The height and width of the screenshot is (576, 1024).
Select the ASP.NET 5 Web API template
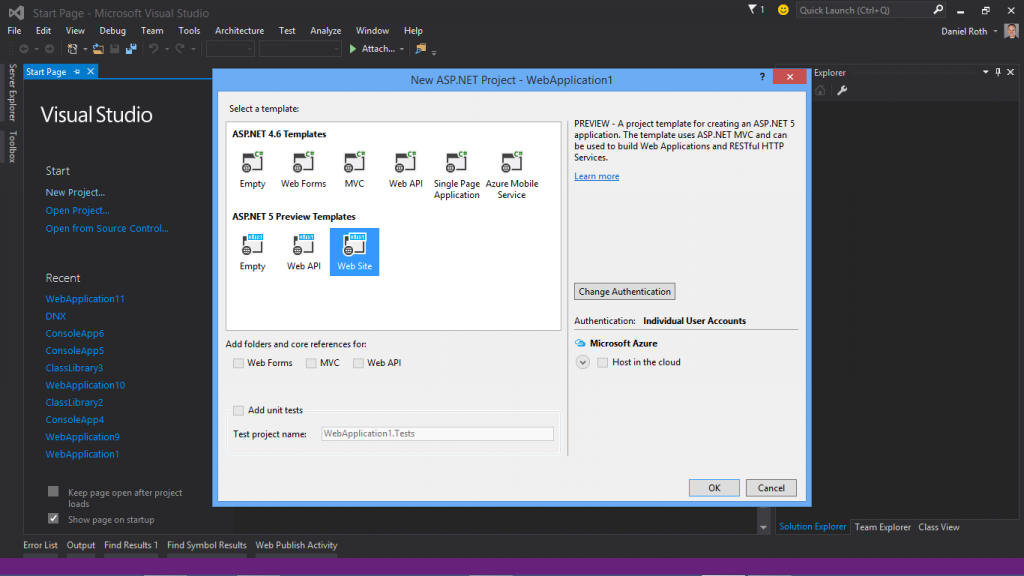point(304,251)
